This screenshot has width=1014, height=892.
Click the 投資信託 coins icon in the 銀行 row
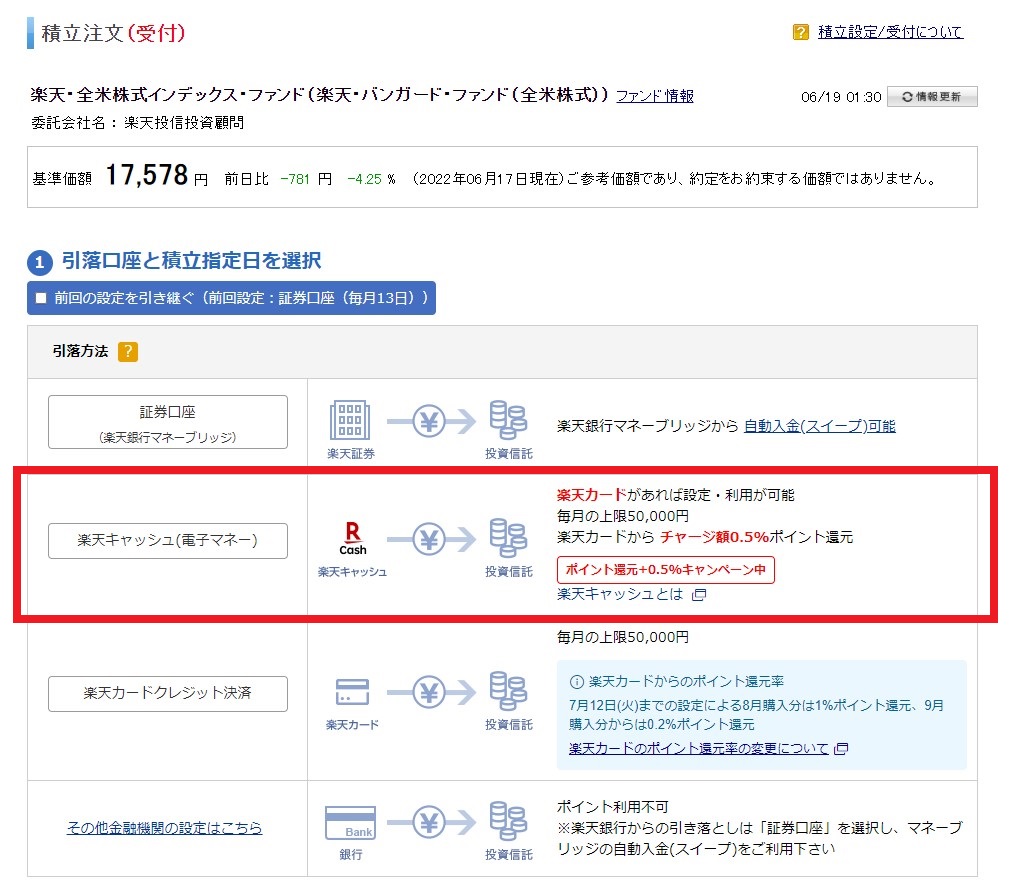coord(508,821)
